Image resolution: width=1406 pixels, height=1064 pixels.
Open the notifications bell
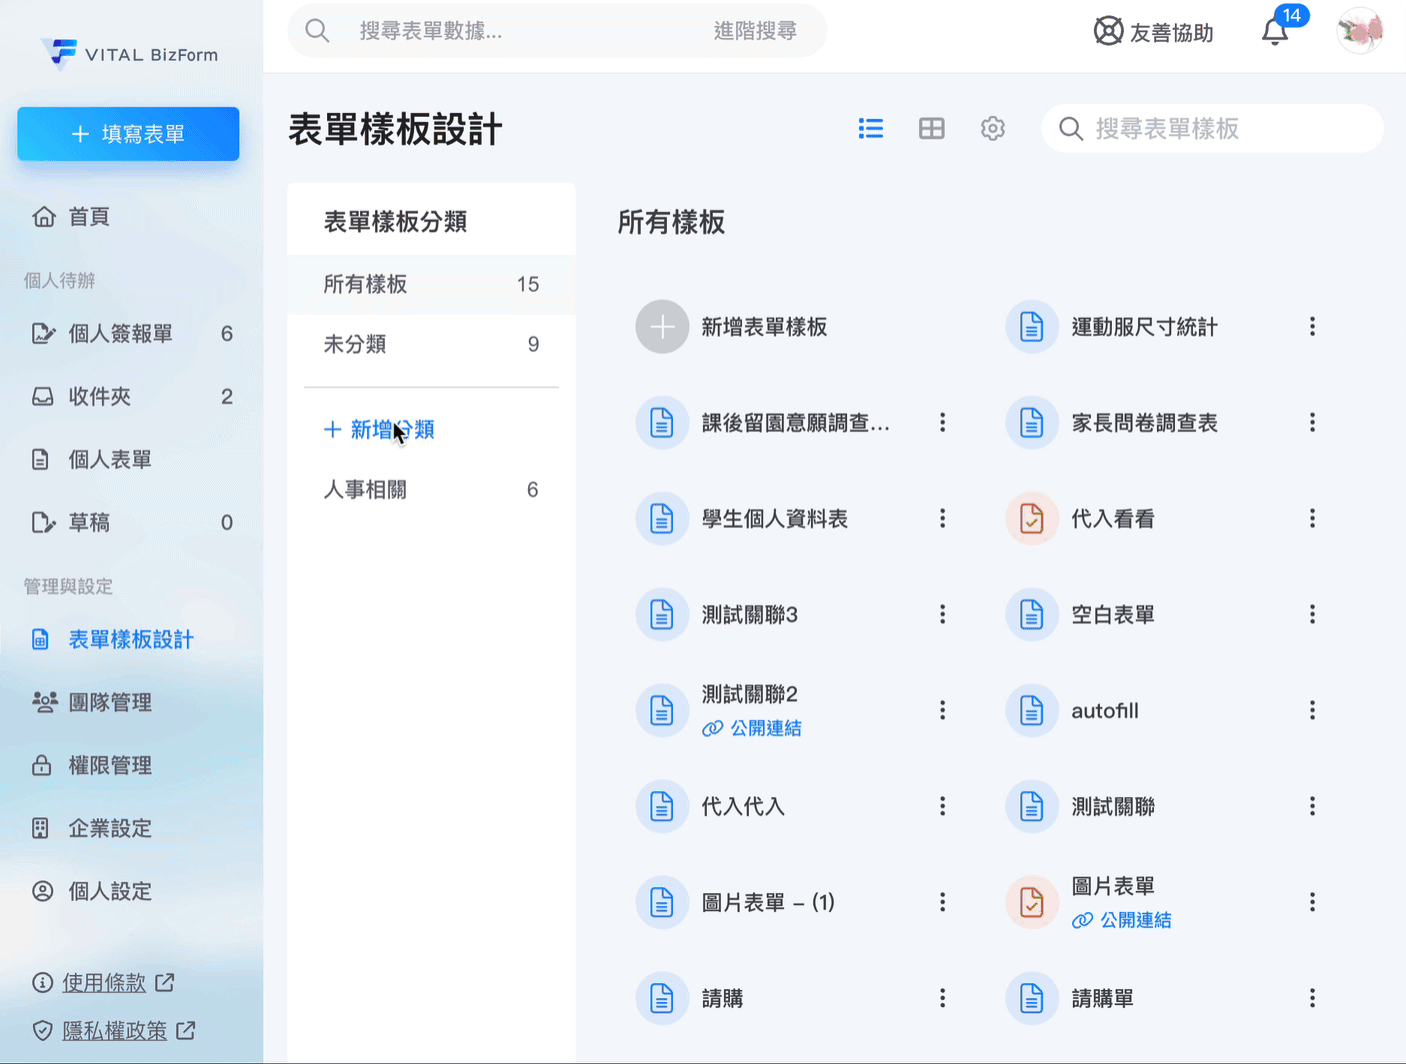coord(1275,32)
